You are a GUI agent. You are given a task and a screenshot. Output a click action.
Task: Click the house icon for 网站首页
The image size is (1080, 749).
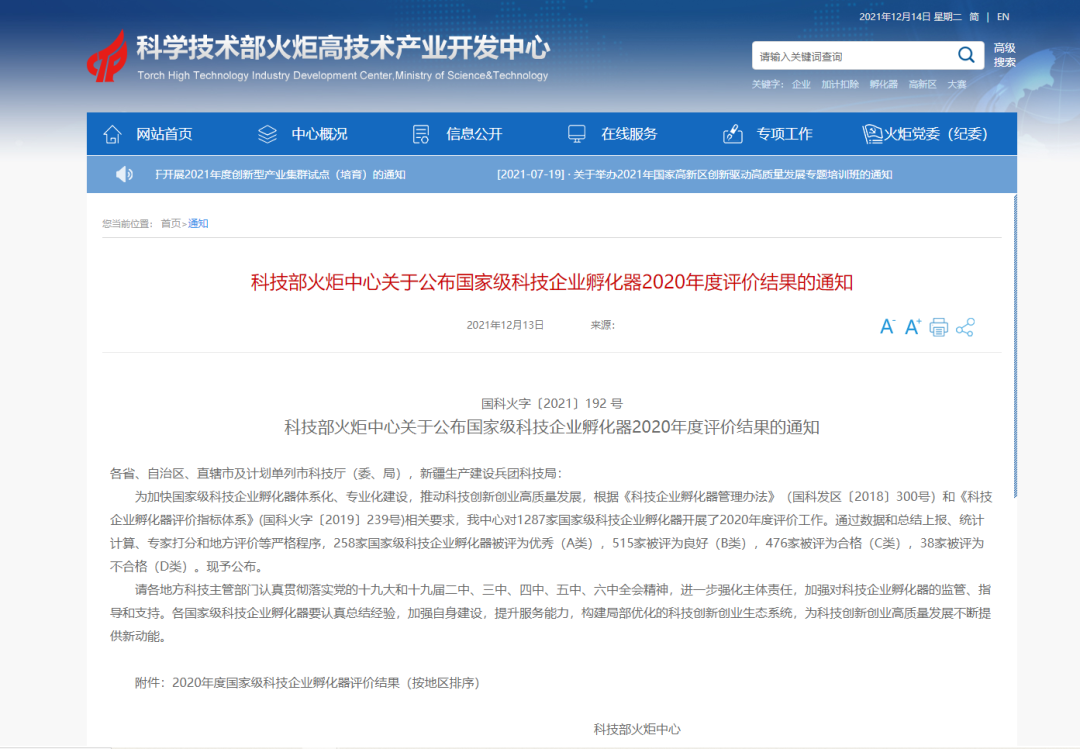click(112, 134)
